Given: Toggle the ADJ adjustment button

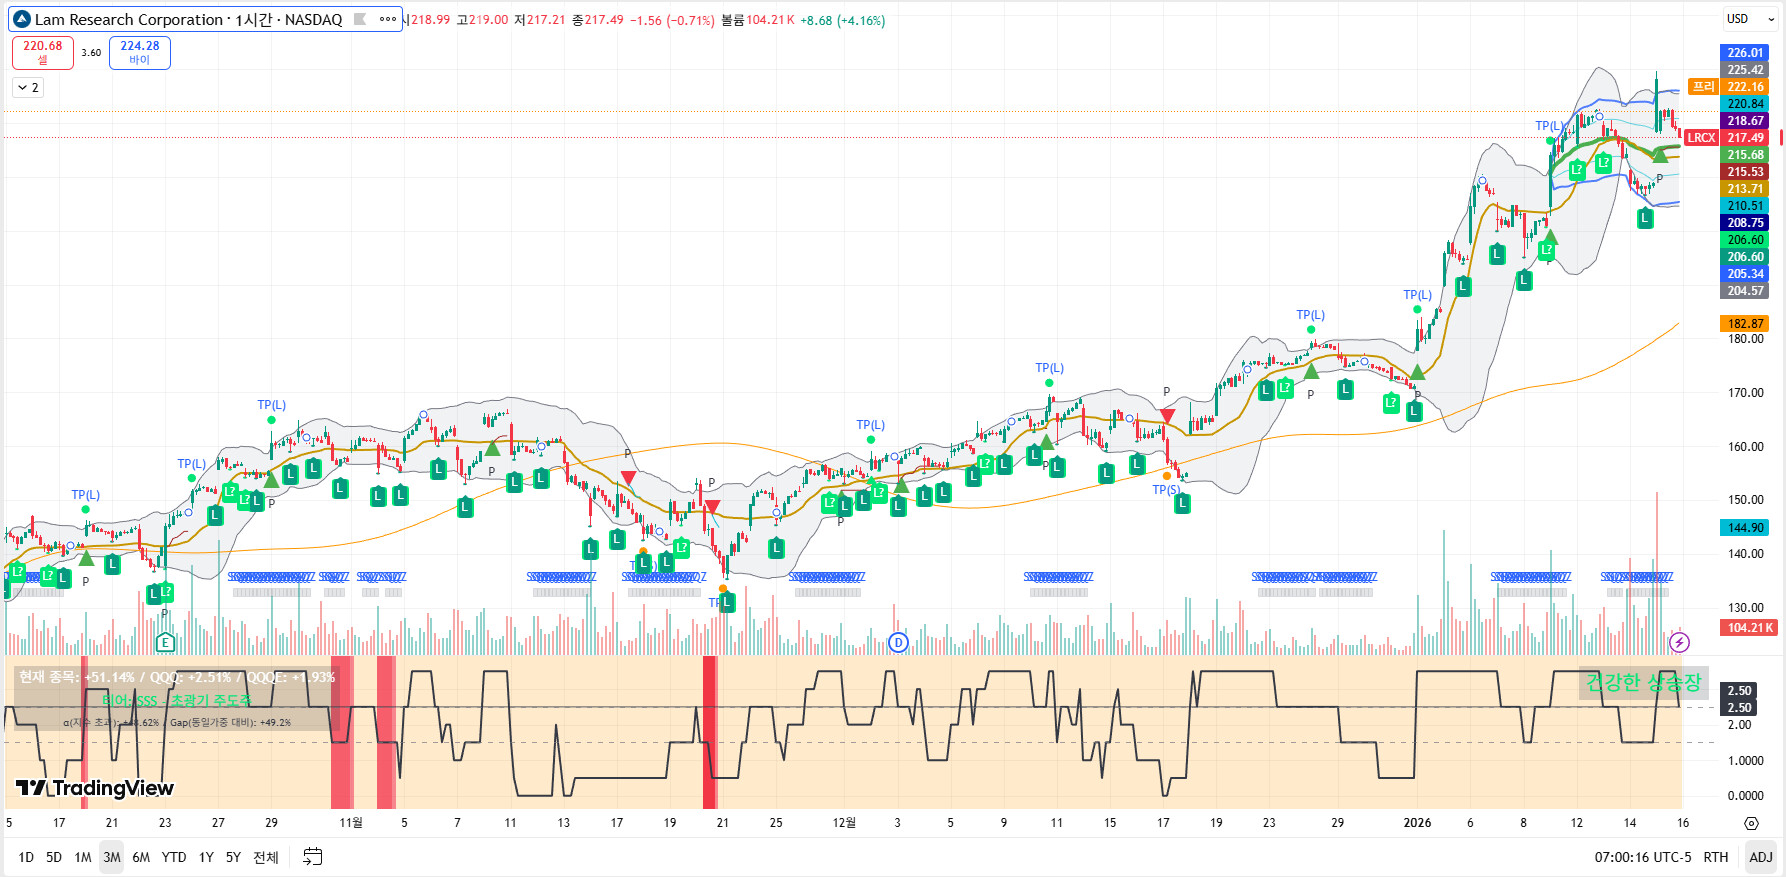Looking at the screenshot, I should click(1761, 857).
